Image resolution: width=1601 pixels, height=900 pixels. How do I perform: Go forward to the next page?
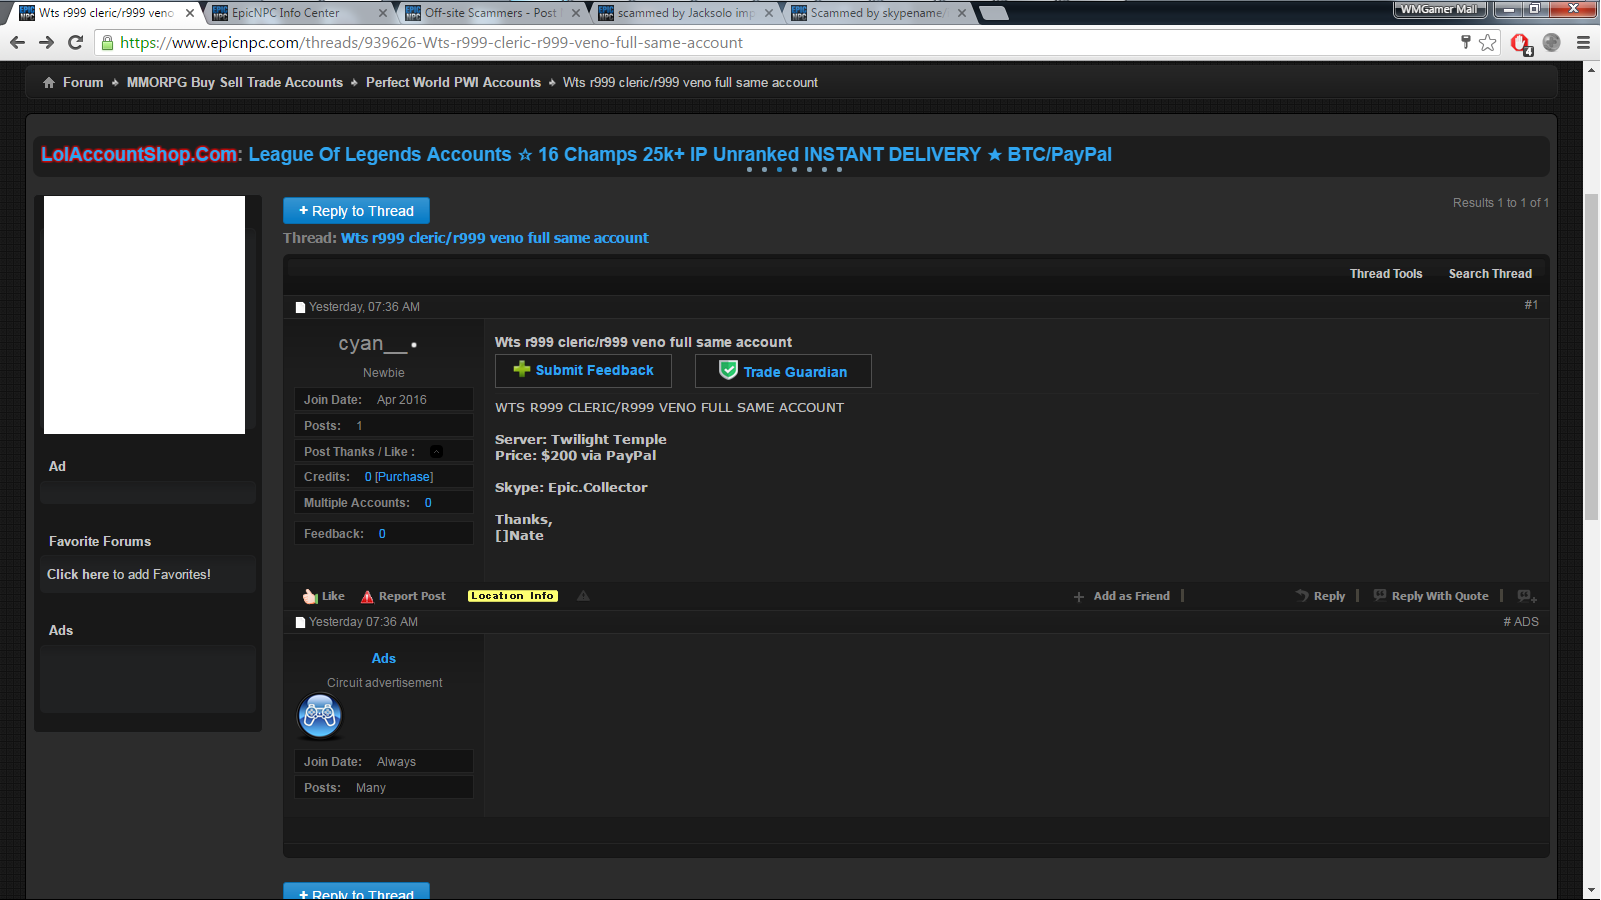point(46,42)
